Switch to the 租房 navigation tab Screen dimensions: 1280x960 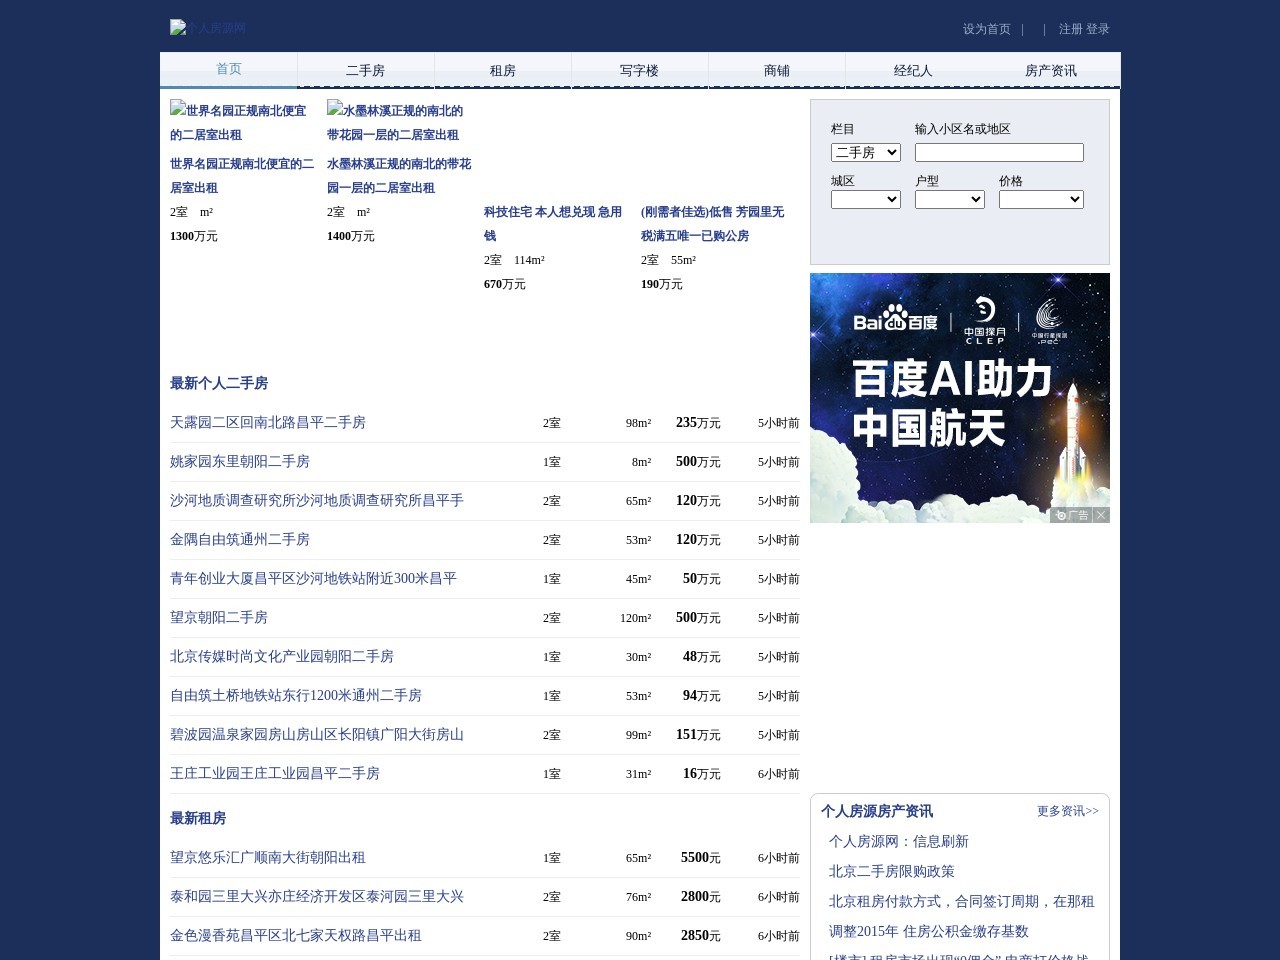coord(502,70)
